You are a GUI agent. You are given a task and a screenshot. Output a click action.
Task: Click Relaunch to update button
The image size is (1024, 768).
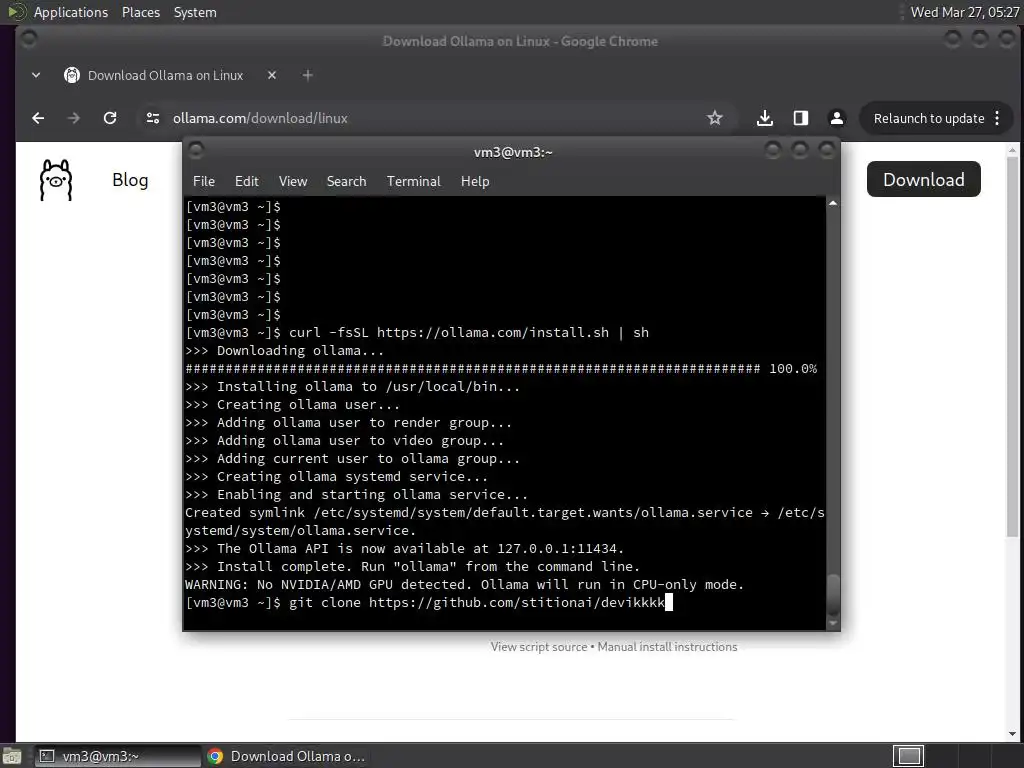pos(929,118)
